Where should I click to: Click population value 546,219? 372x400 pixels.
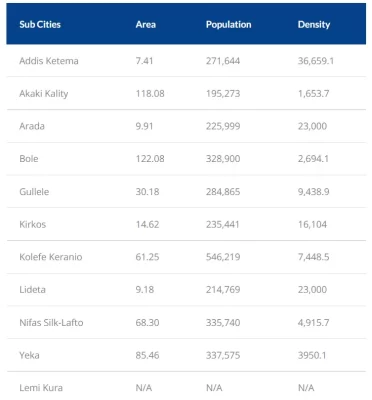coord(223,257)
